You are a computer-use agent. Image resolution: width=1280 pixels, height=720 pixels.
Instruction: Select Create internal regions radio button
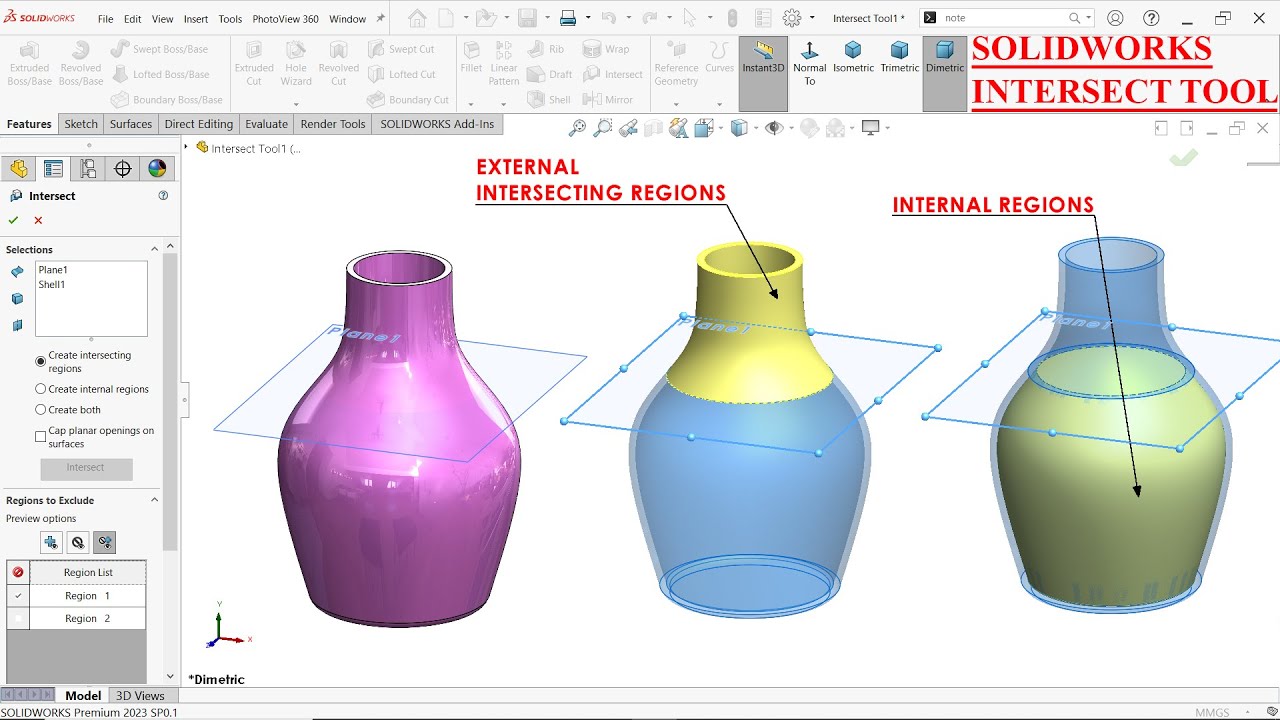coord(41,389)
